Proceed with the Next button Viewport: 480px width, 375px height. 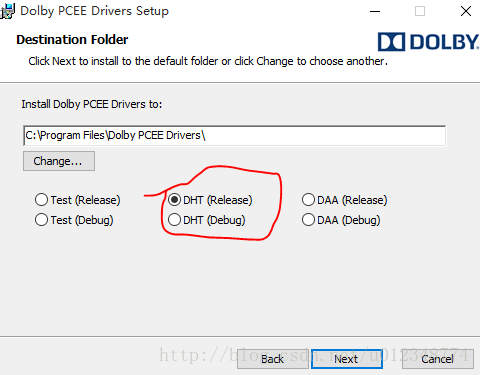347,359
